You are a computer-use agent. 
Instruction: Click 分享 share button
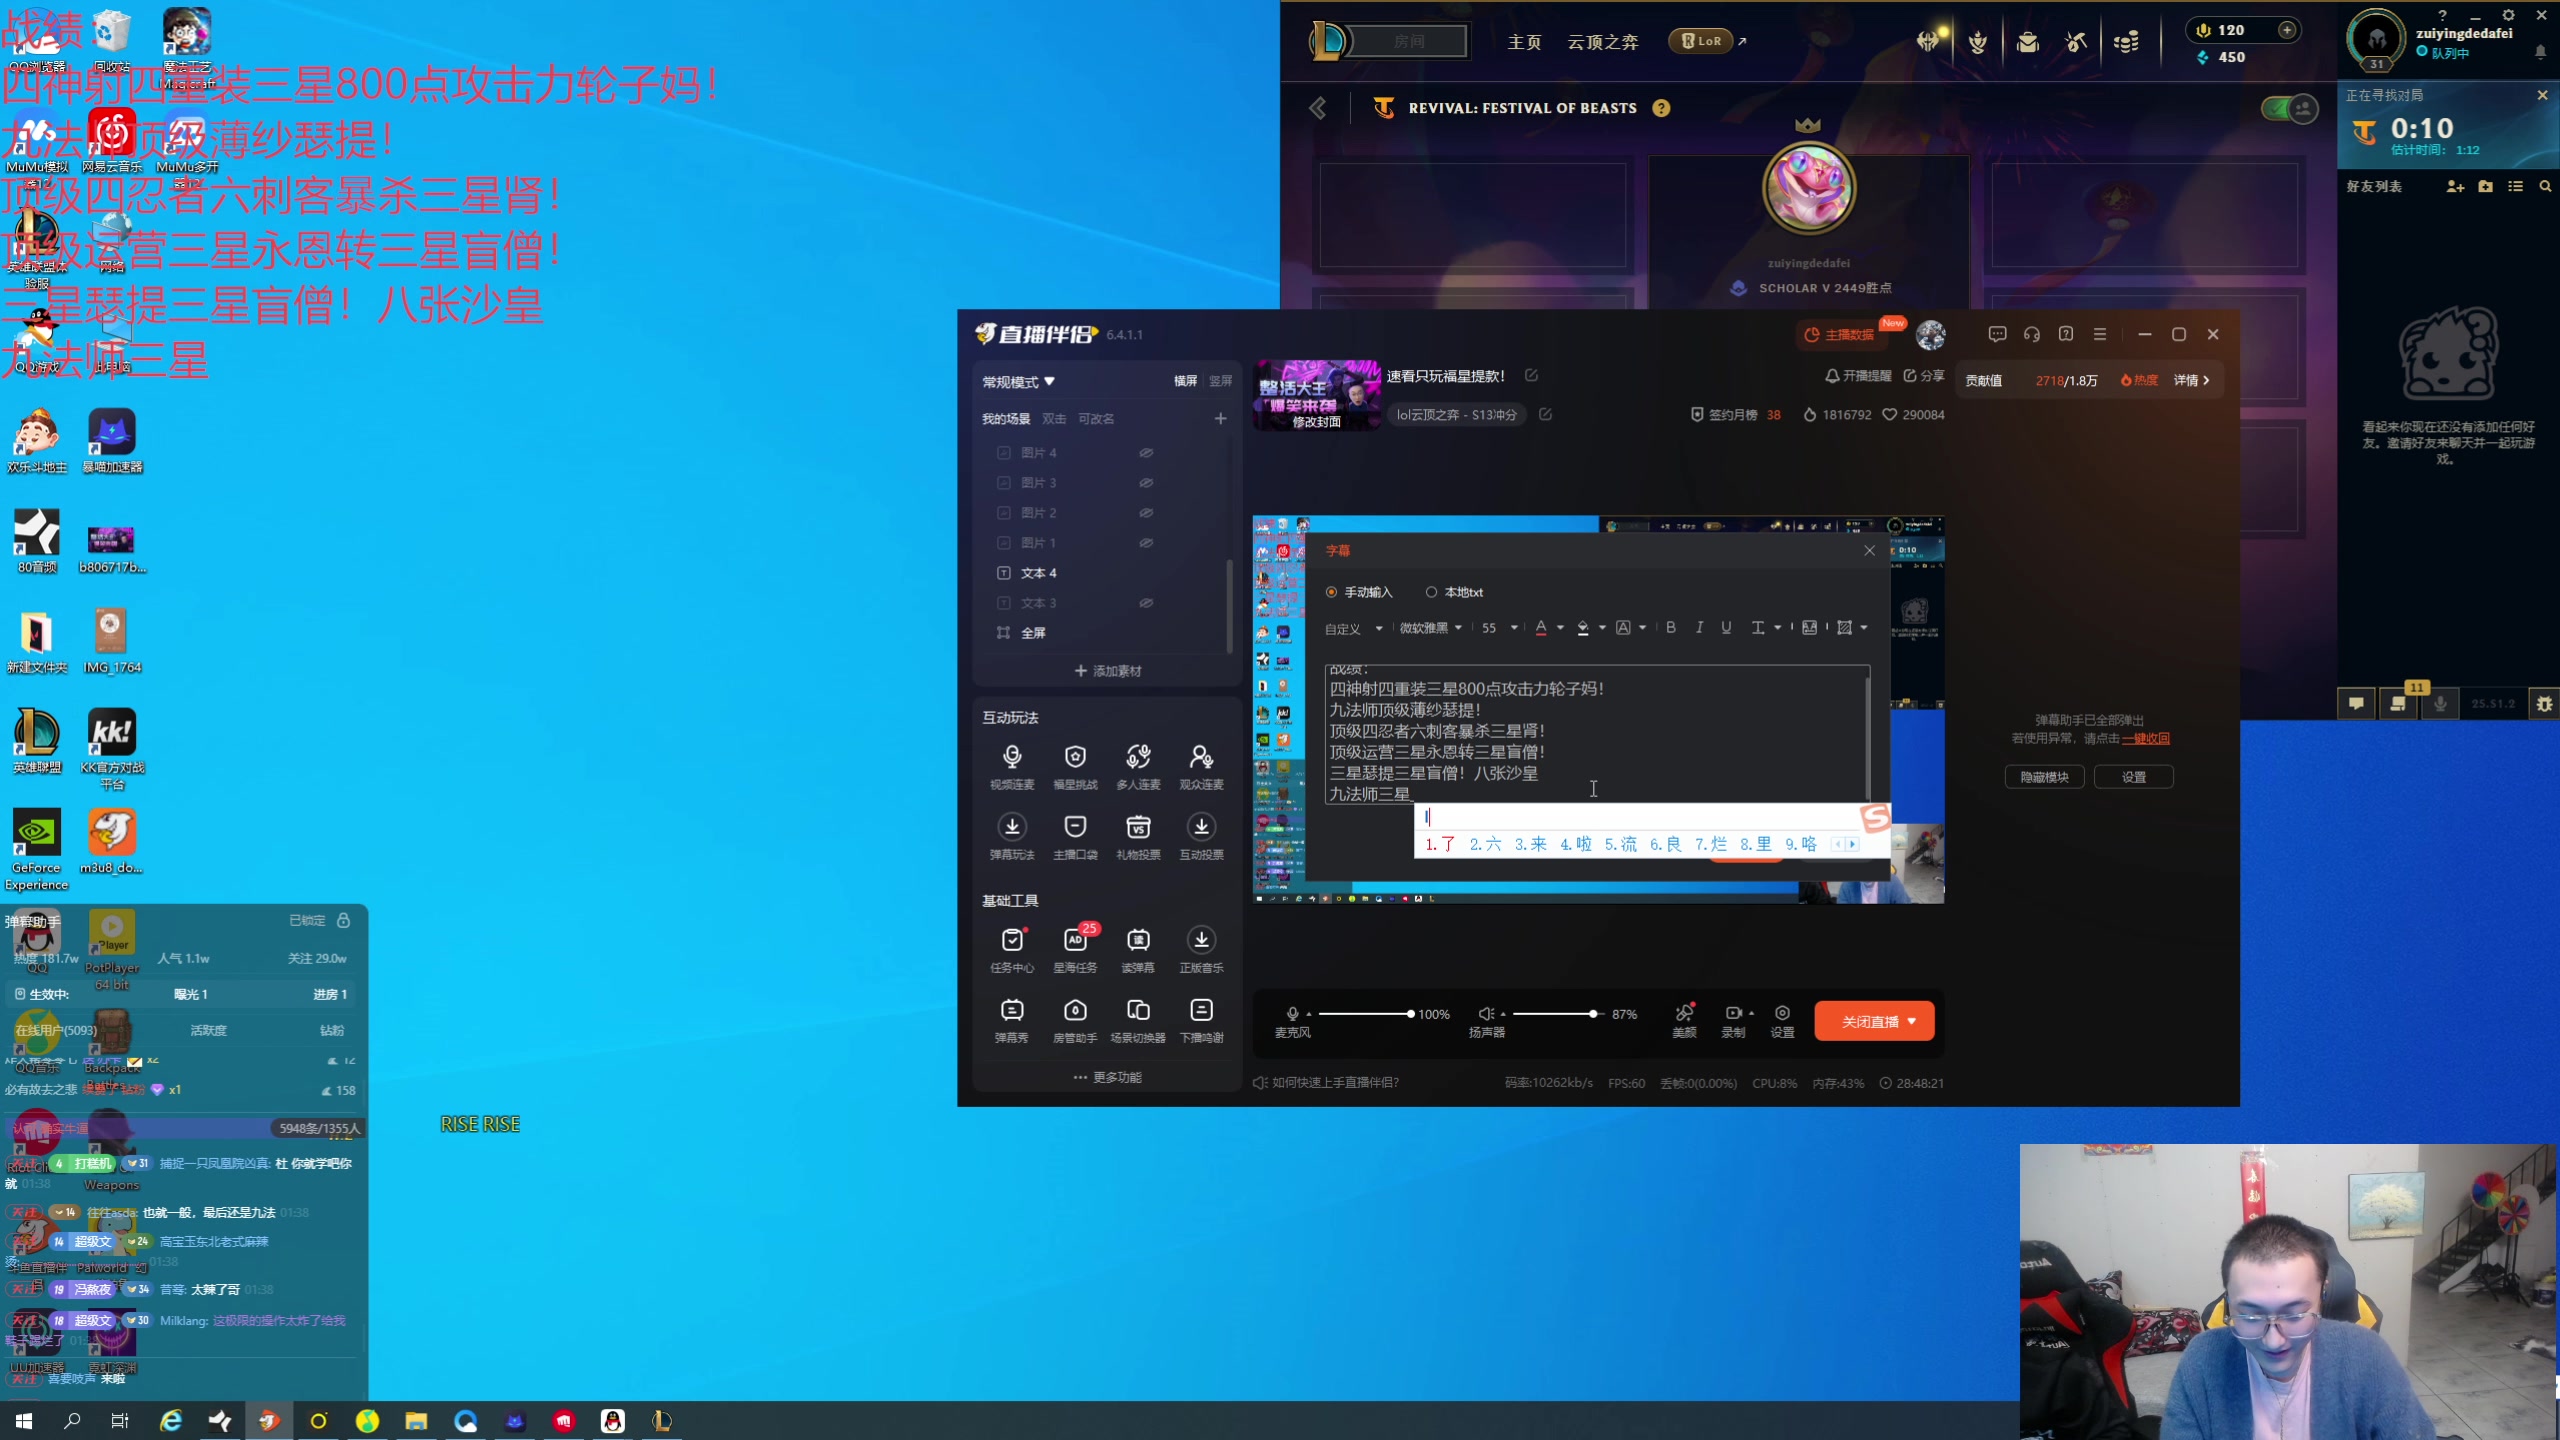pos(1923,375)
